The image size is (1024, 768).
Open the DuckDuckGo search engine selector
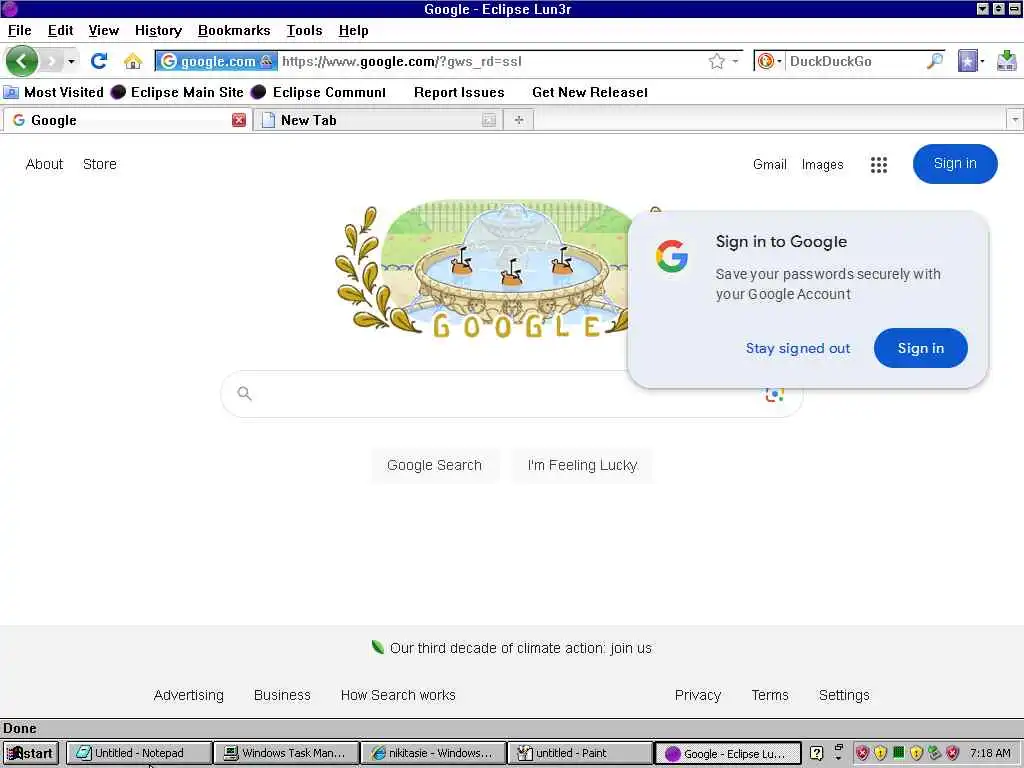[769, 61]
